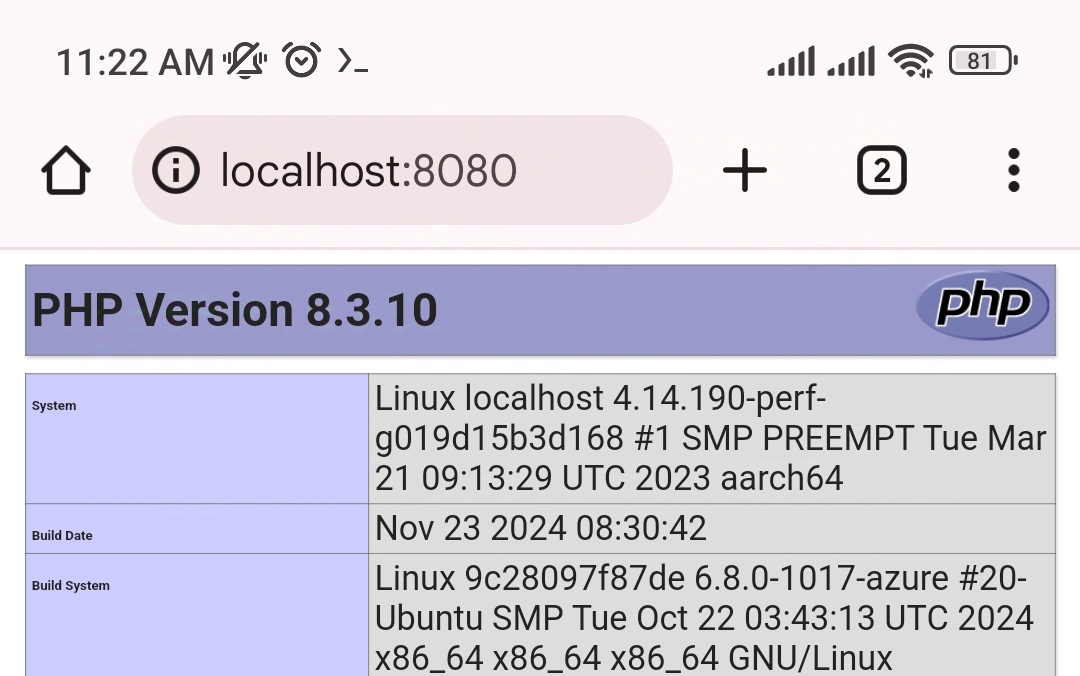Click the Build Date row label

[62, 536]
